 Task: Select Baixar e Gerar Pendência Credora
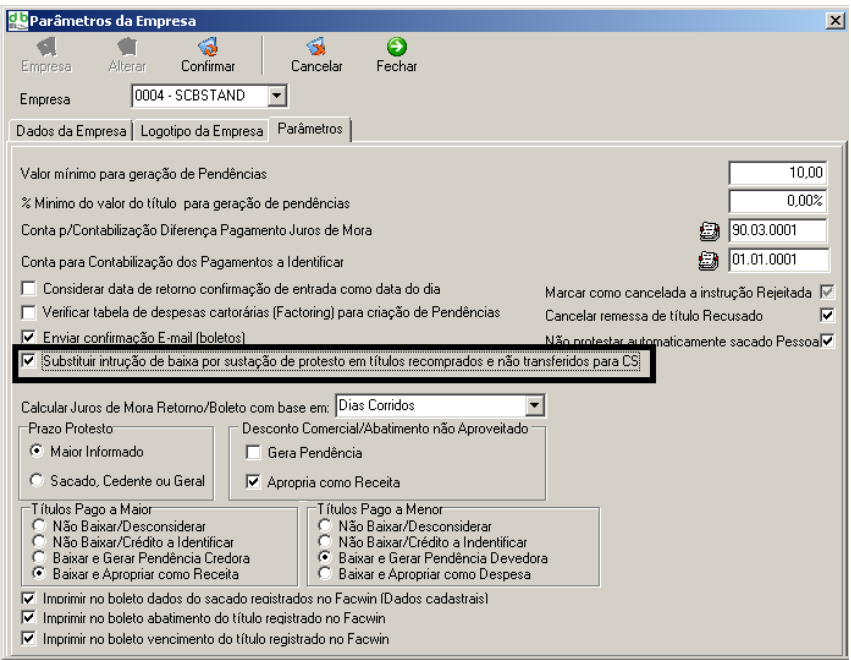coord(39,557)
